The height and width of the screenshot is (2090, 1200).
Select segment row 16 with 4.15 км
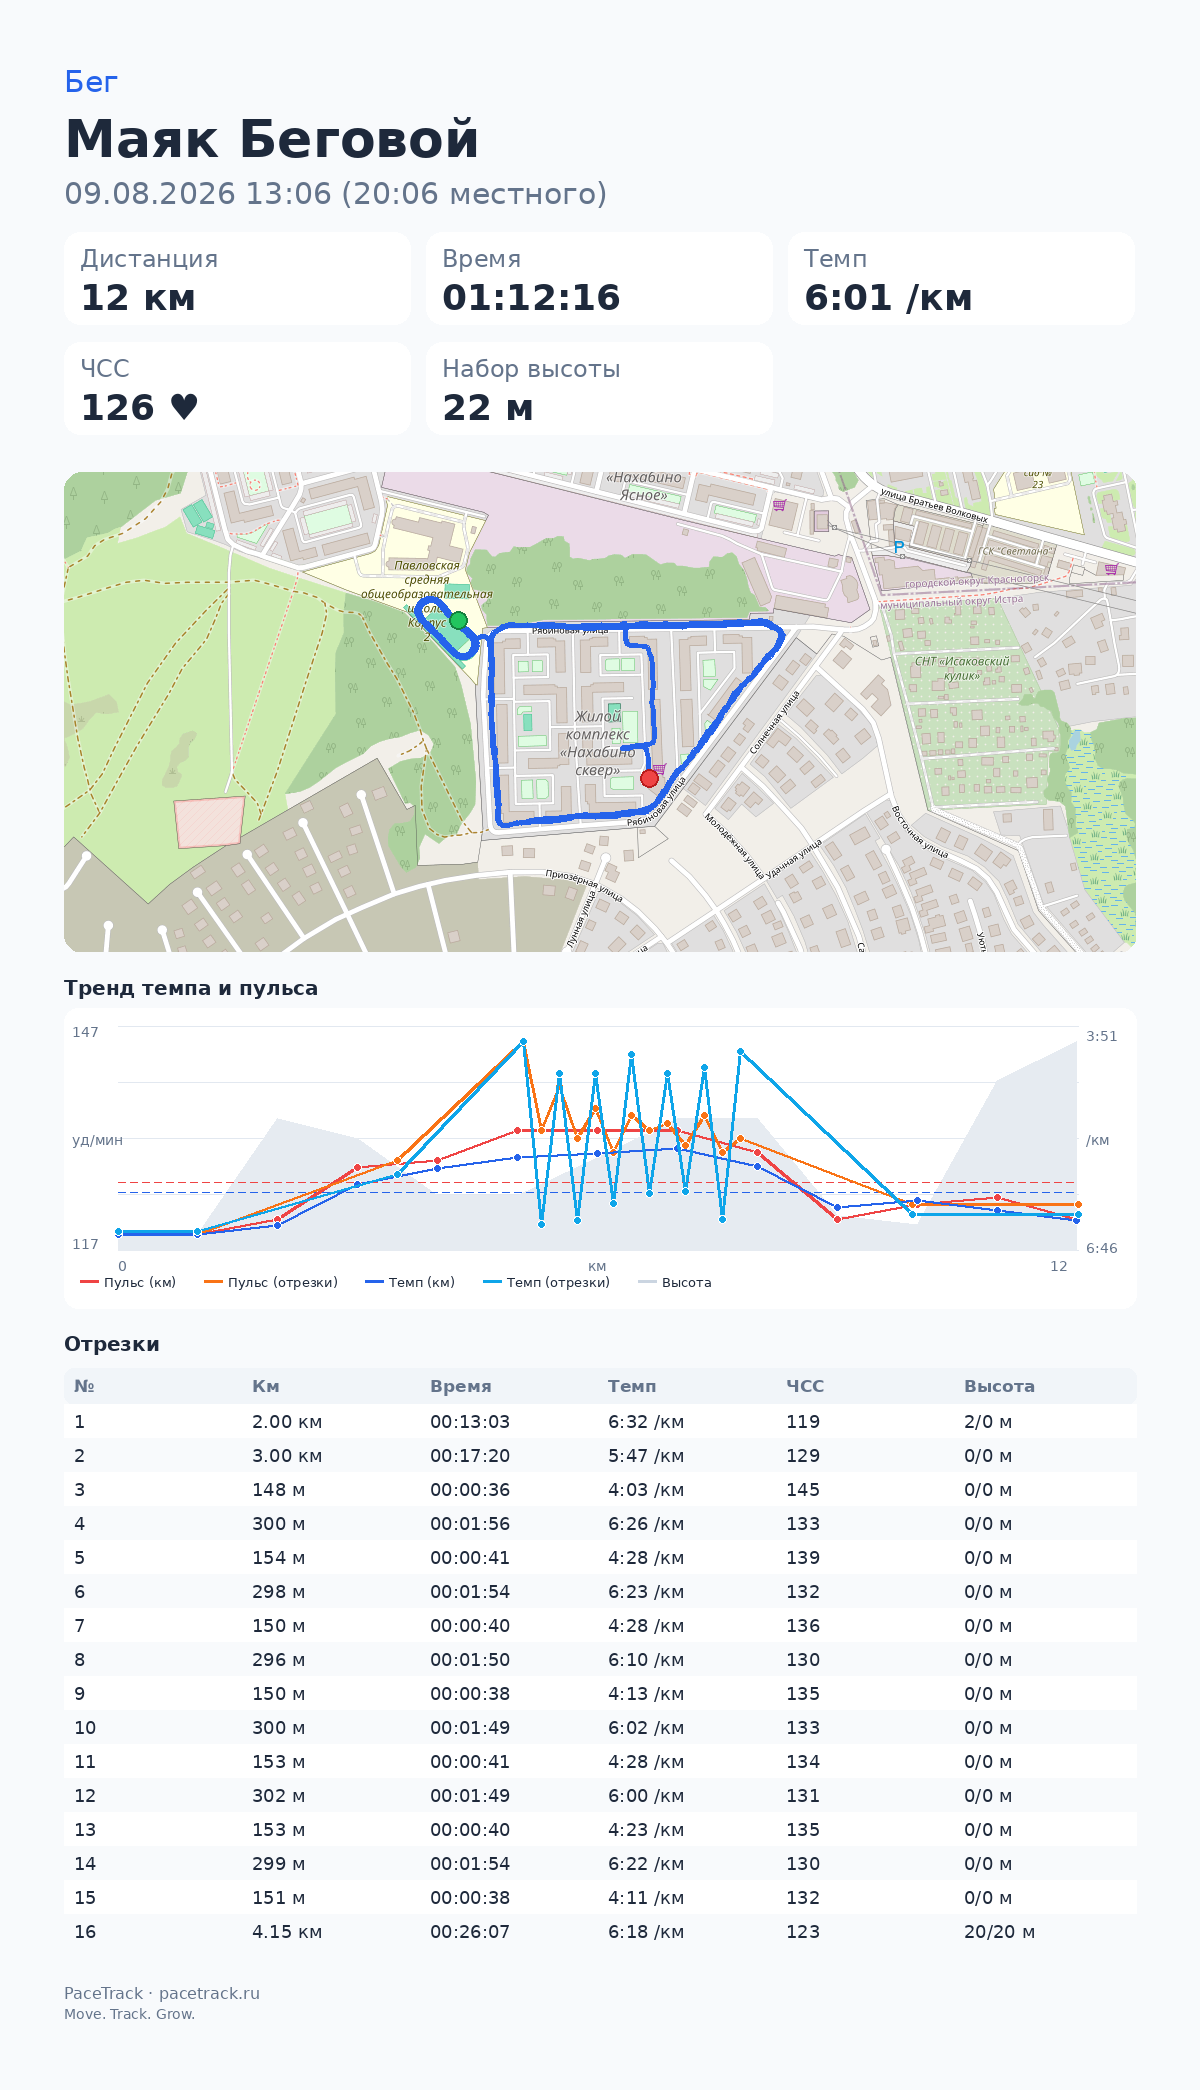click(x=600, y=1932)
